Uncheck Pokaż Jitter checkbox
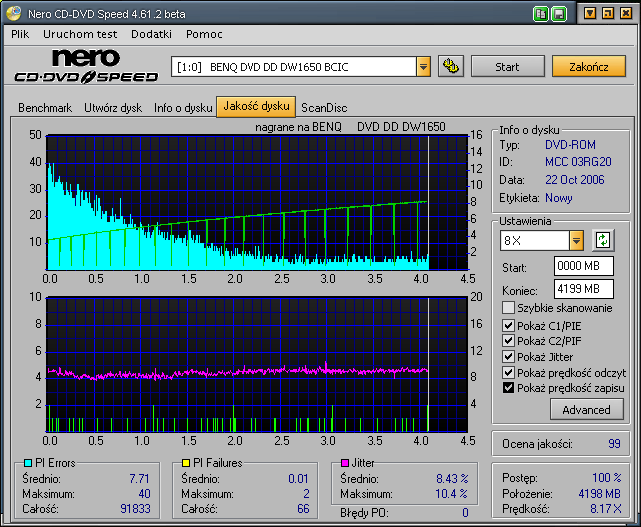Screen dimensions: 641x527 click(x=508, y=357)
